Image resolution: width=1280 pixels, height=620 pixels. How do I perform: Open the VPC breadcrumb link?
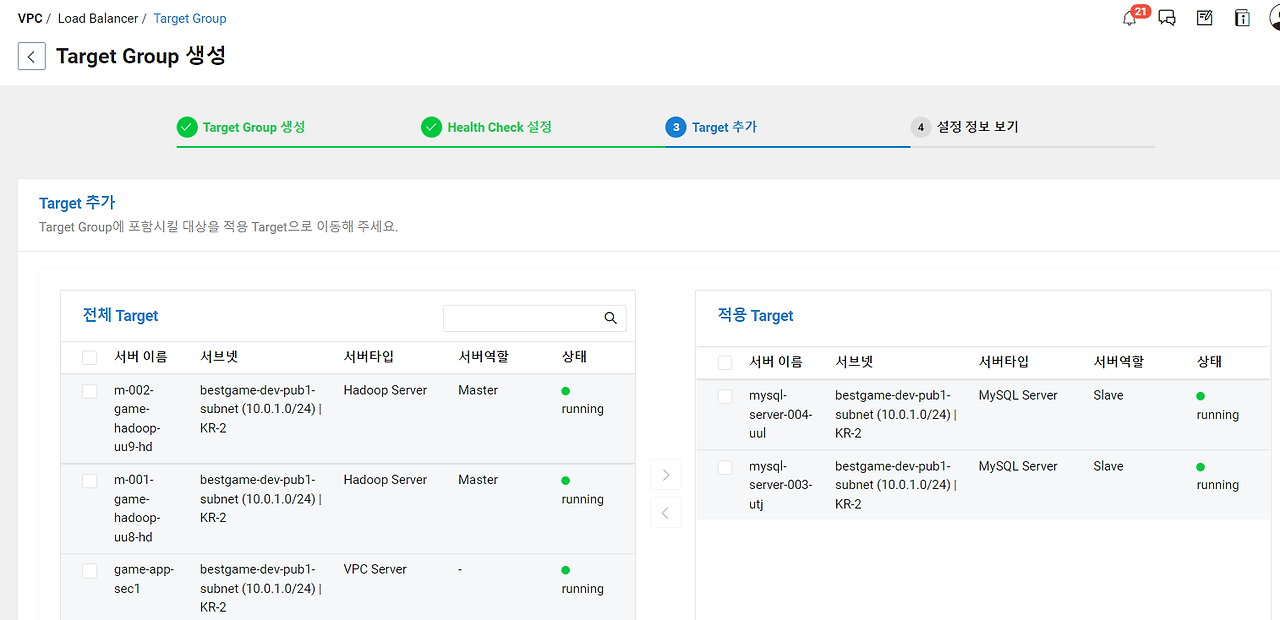[x=30, y=18]
